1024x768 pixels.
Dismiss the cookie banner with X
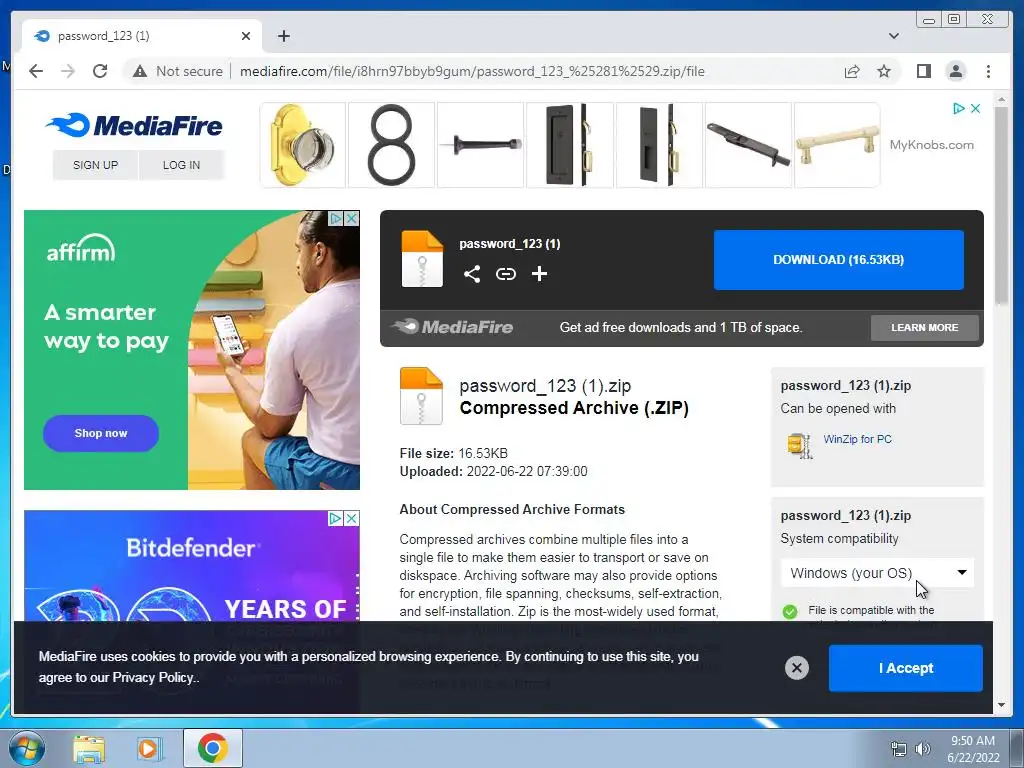796,667
